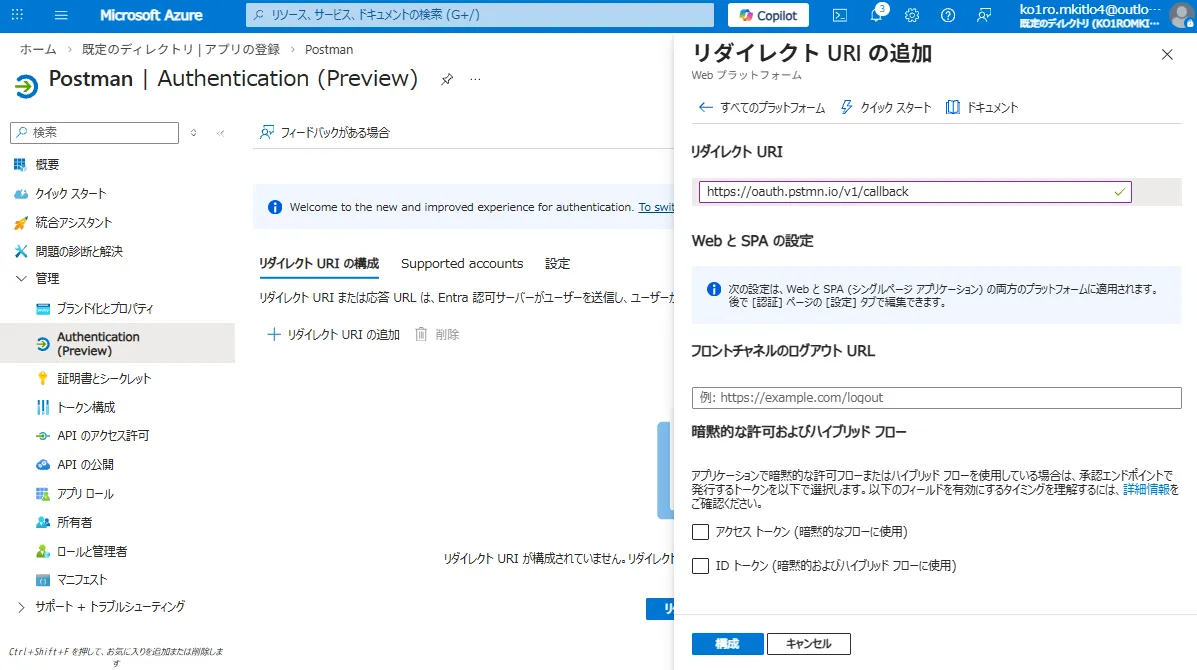1197x670 pixels.
Task: Open Copilot in the top bar
Action: [767, 15]
